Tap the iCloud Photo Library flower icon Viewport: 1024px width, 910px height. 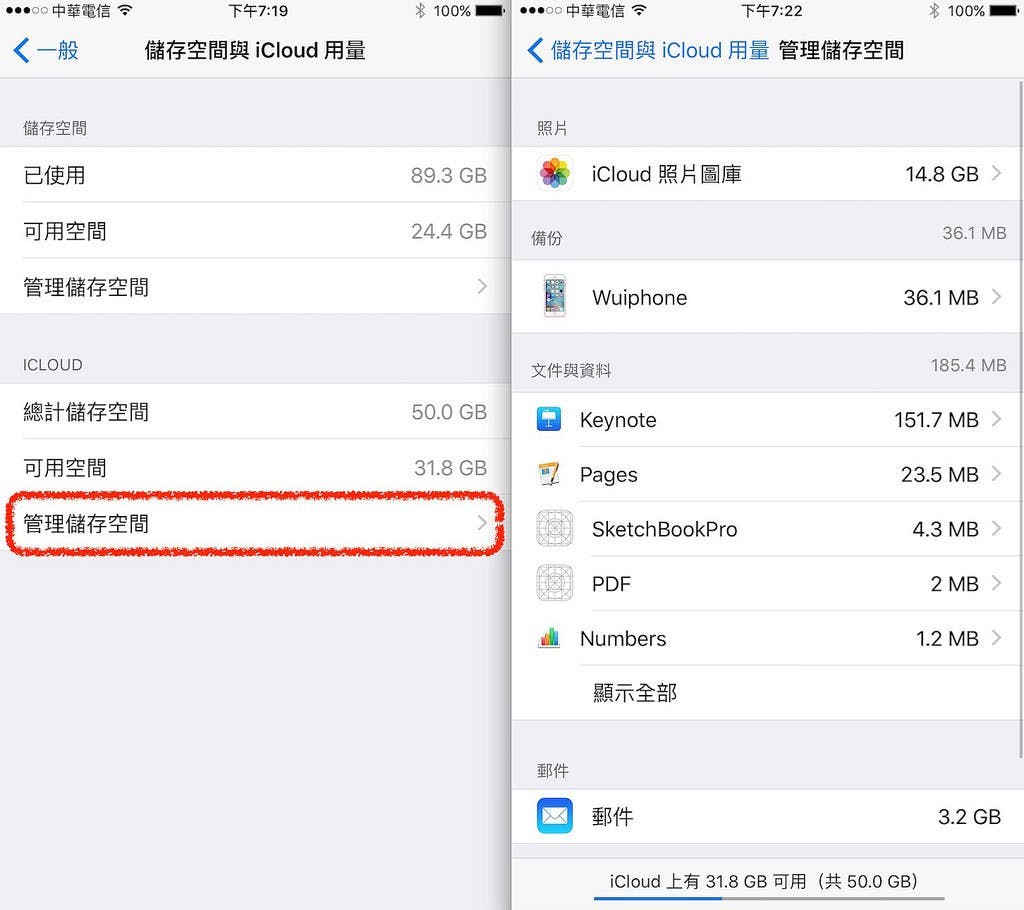tap(554, 174)
